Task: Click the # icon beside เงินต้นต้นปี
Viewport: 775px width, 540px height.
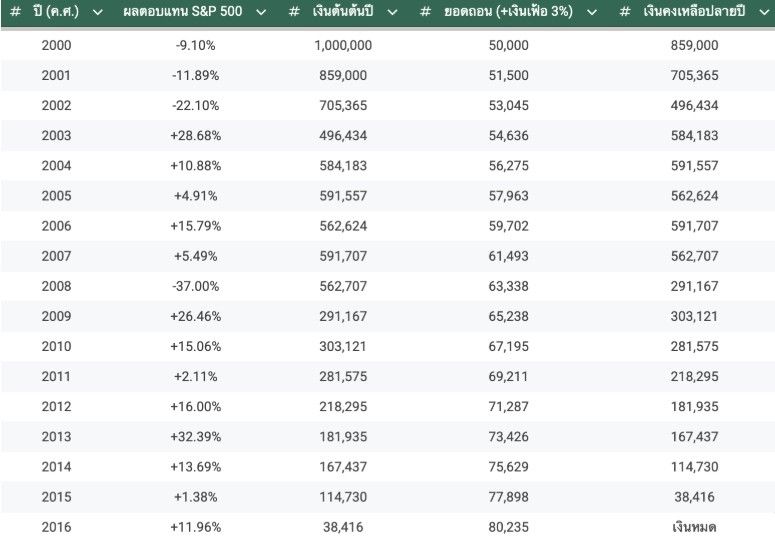Action: point(294,12)
